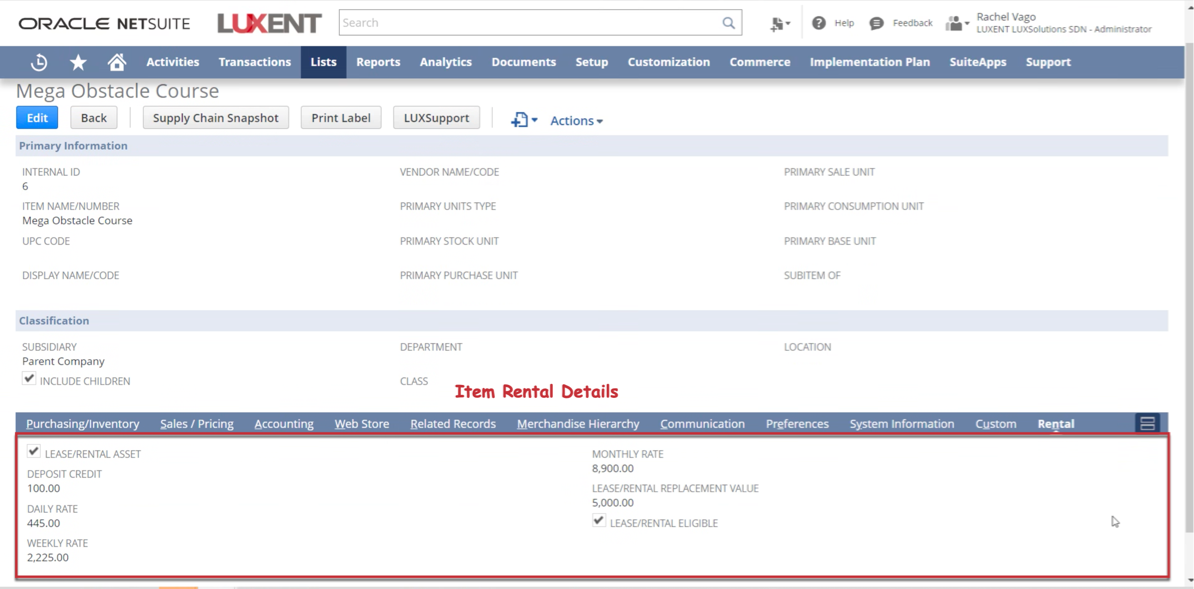
Task: Open the user role switcher dropdown
Action: 957,23
